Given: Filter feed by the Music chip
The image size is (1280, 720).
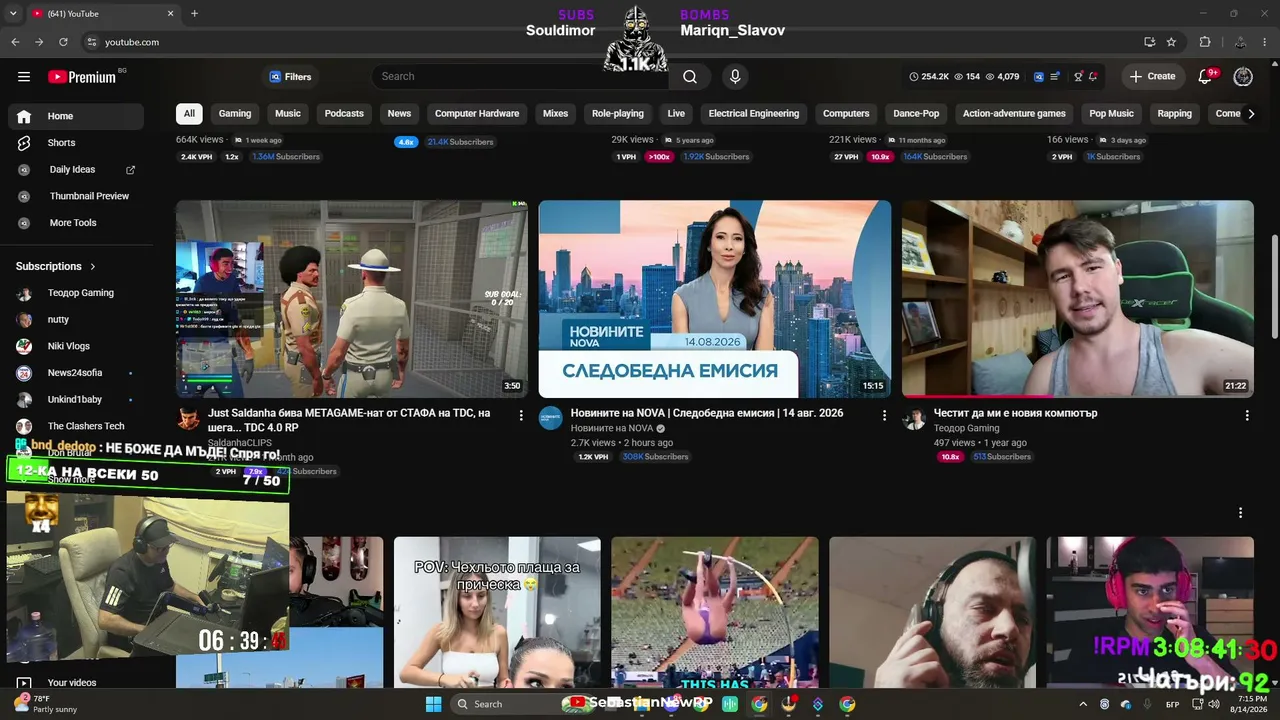Looking at the screenshot, I should tap(288, 114).
